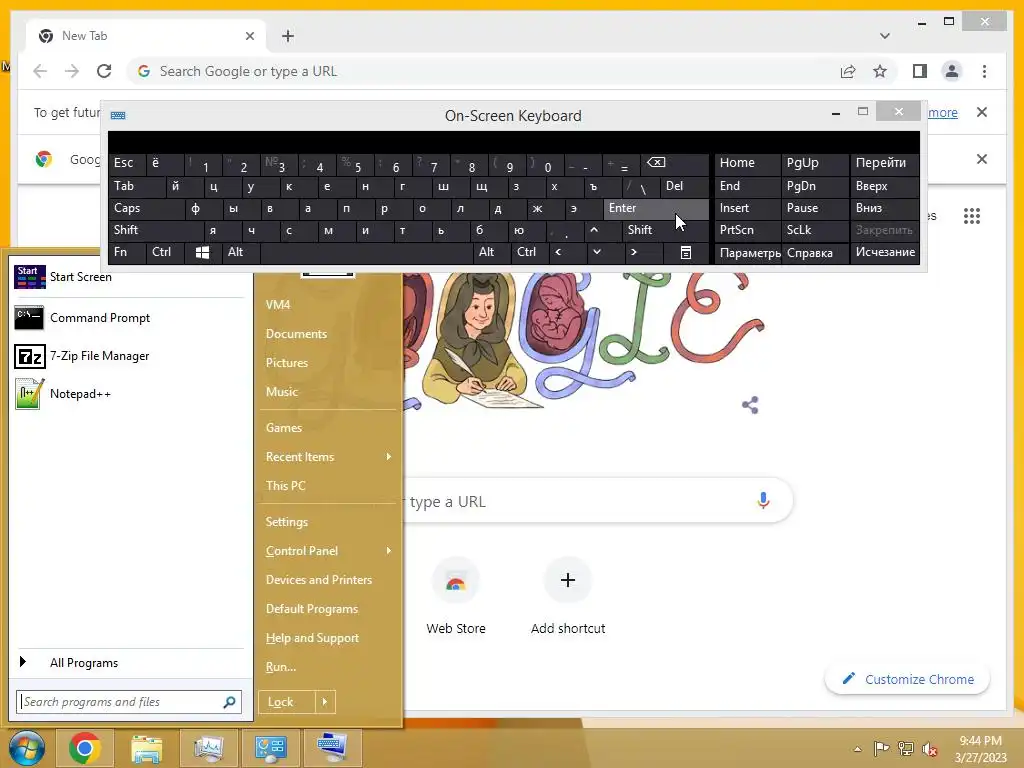Click Customize Chrome button

click(907, 679)
